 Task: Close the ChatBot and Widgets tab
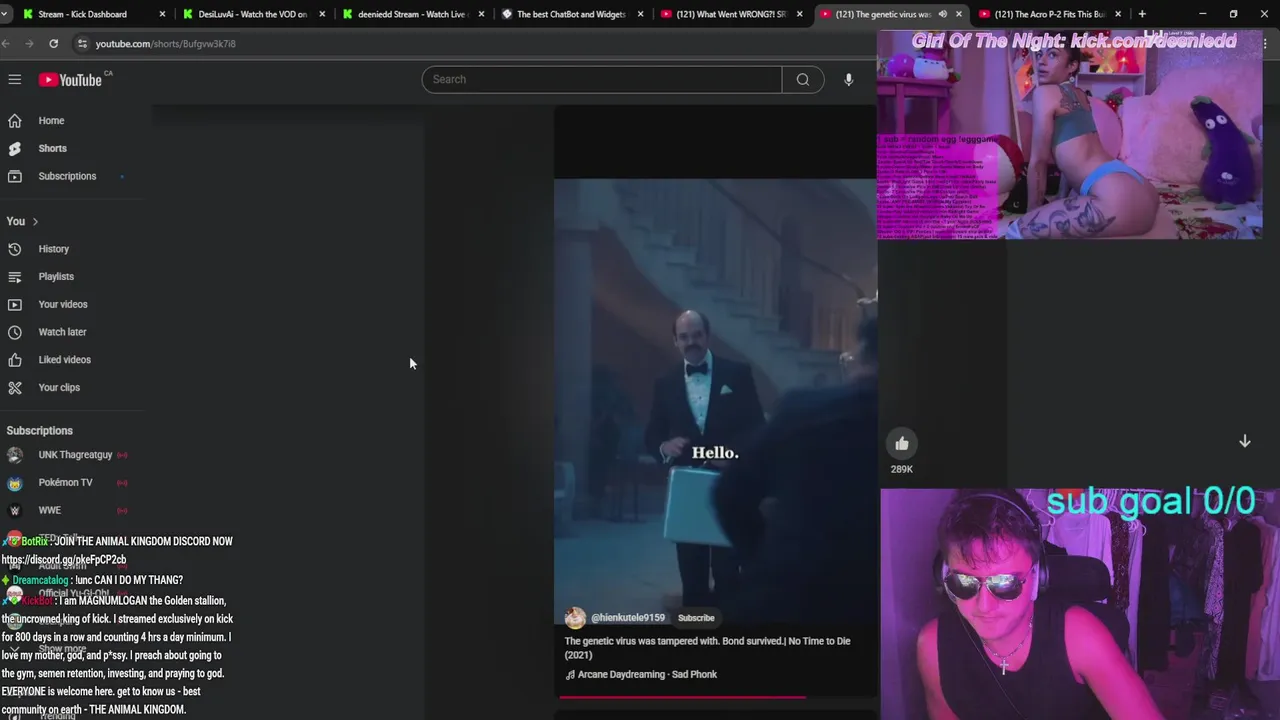pyautogui.click(x=641, y=14)
